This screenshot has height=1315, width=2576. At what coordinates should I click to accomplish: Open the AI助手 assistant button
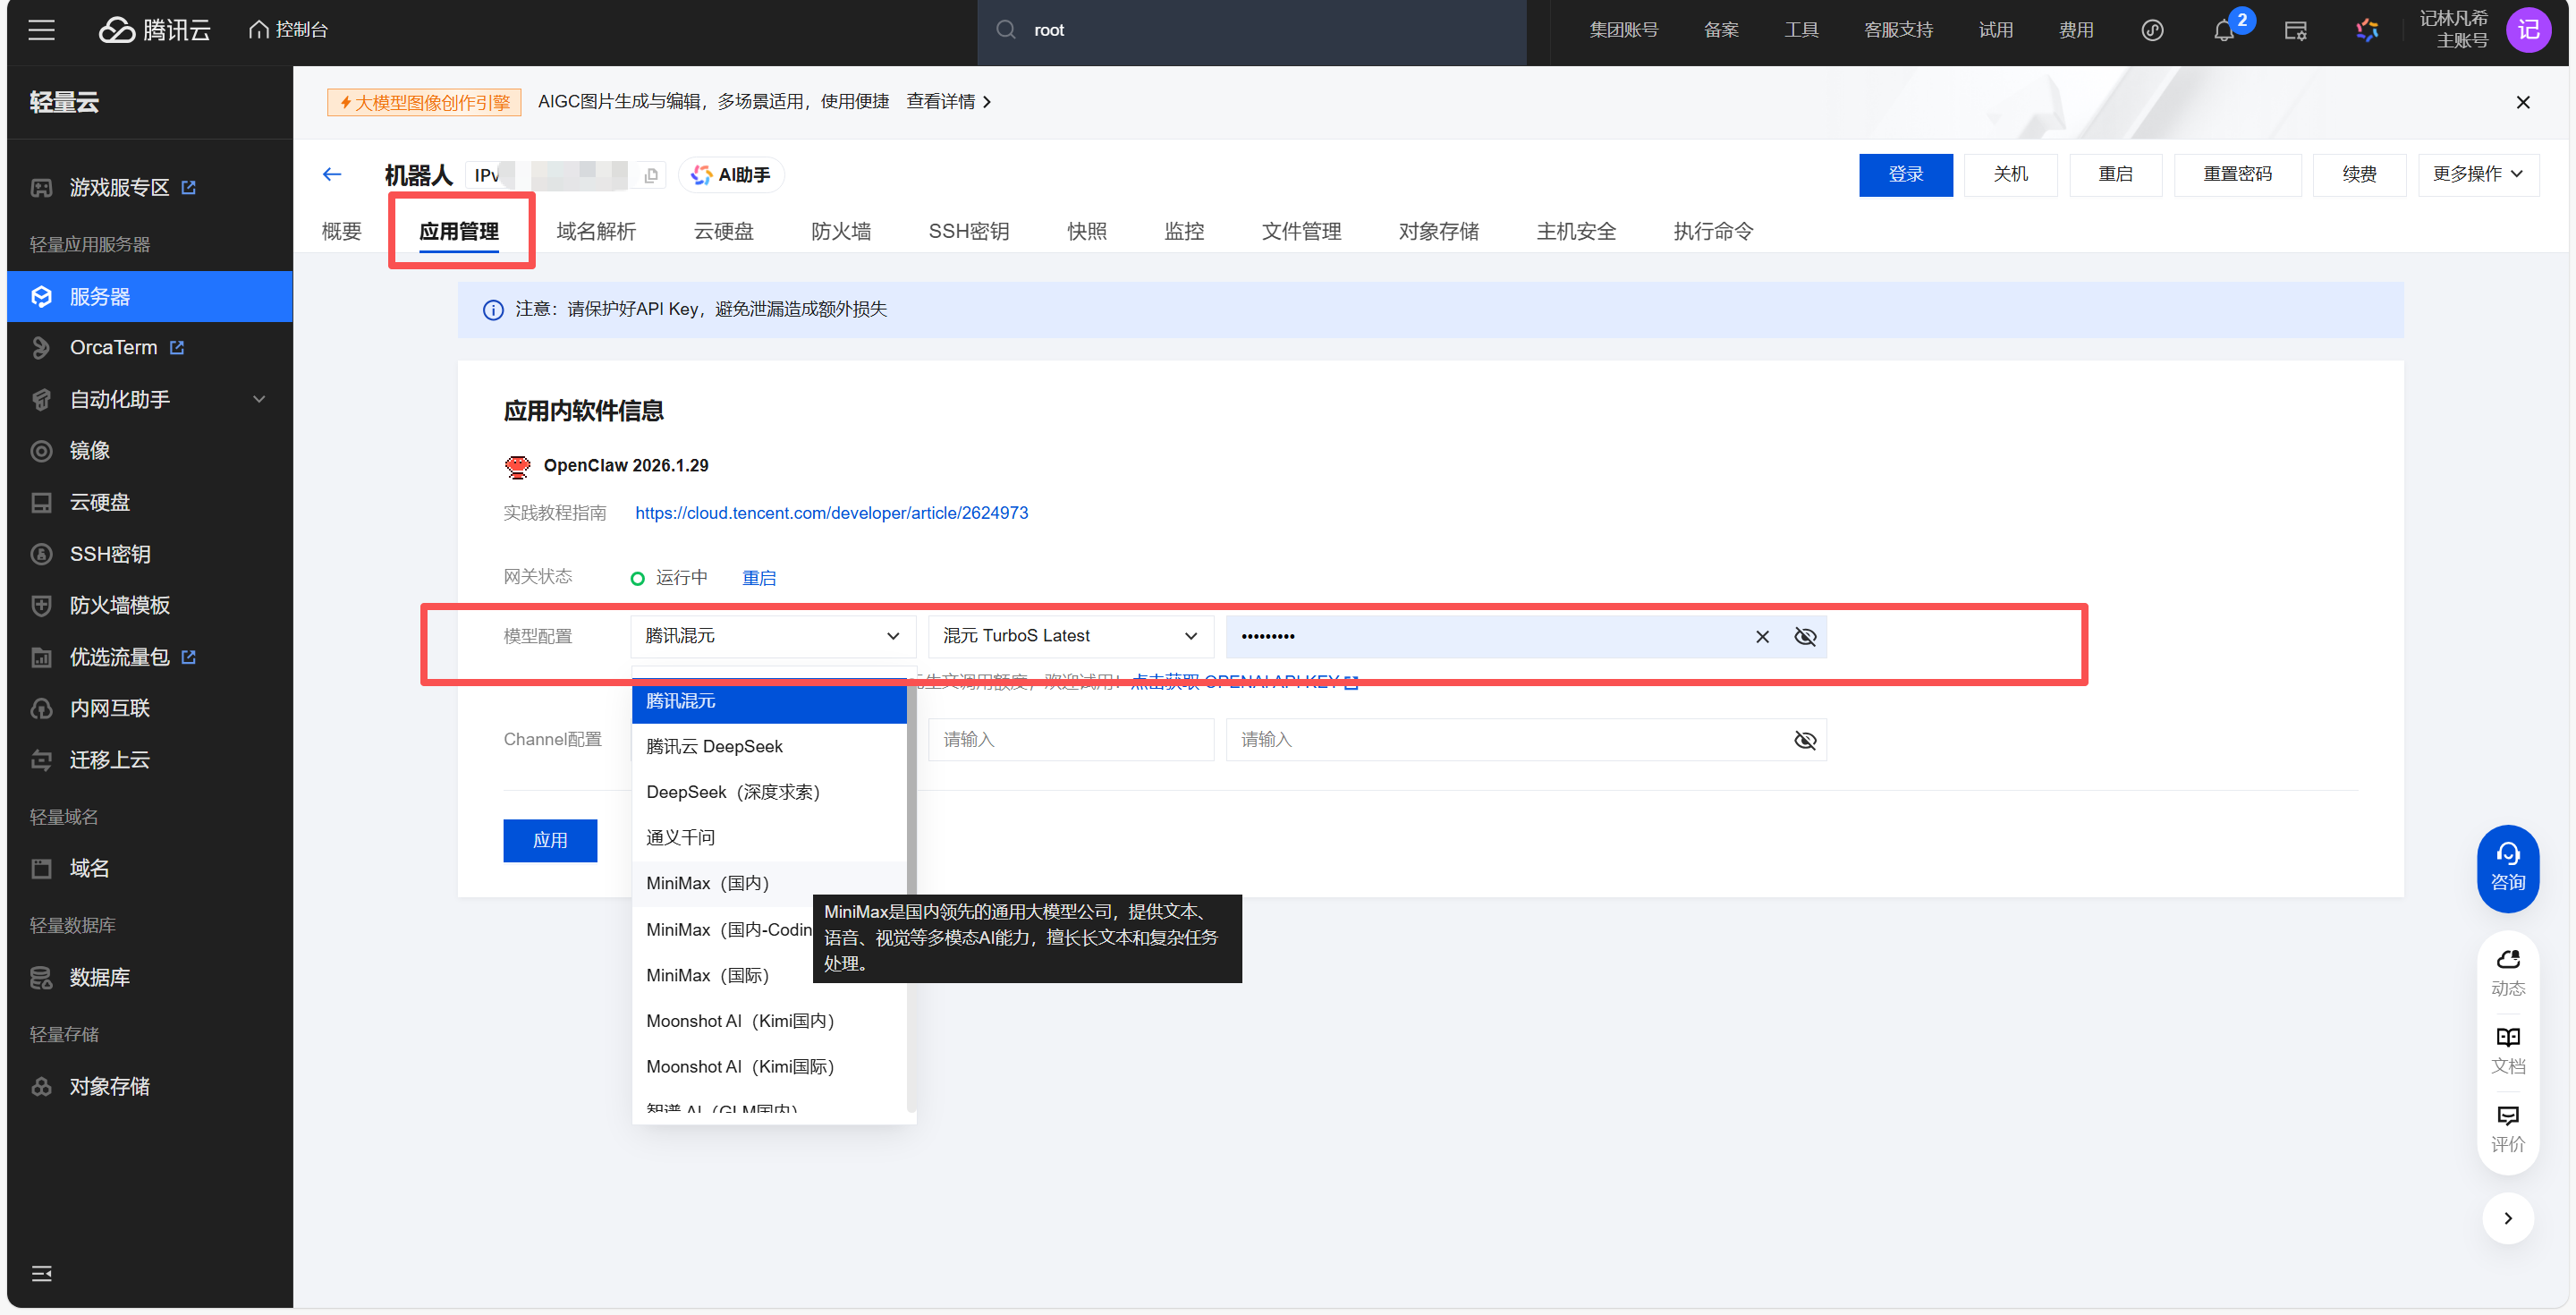[732, 175]
